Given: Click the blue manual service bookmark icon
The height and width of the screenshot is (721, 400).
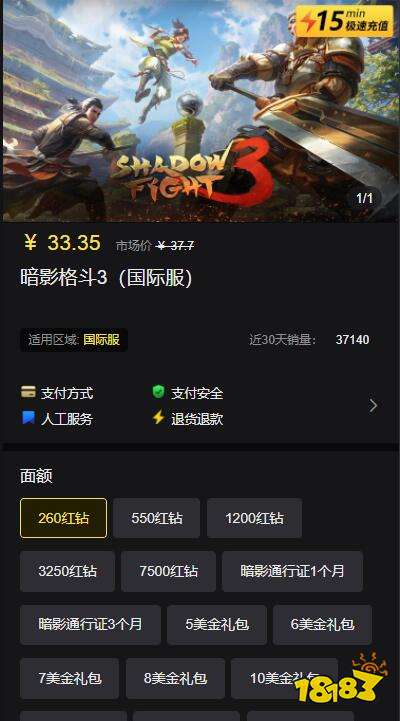Looking at the screenshot, I should point(28,418).
